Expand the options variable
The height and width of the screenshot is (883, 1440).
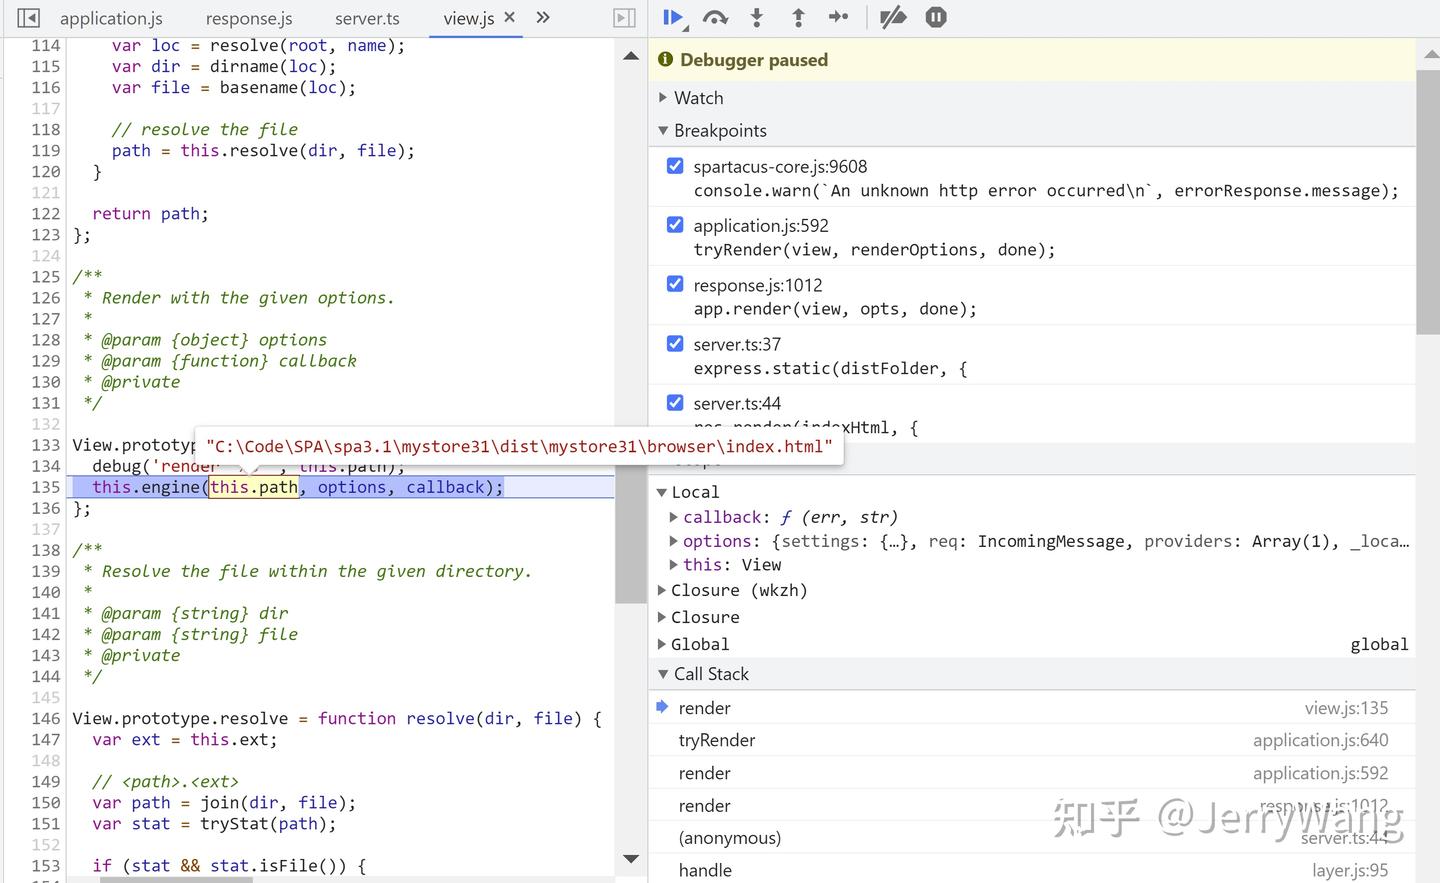pos(674,541)
